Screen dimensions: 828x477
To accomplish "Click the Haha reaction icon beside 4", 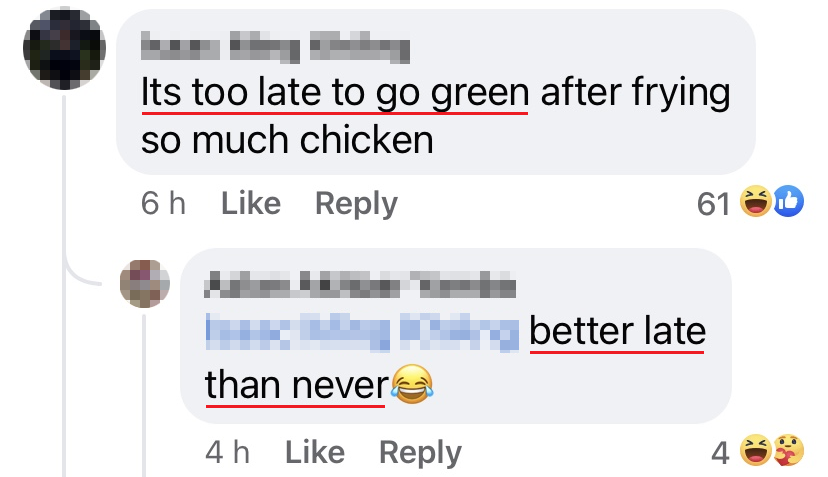I will (755, 450).
